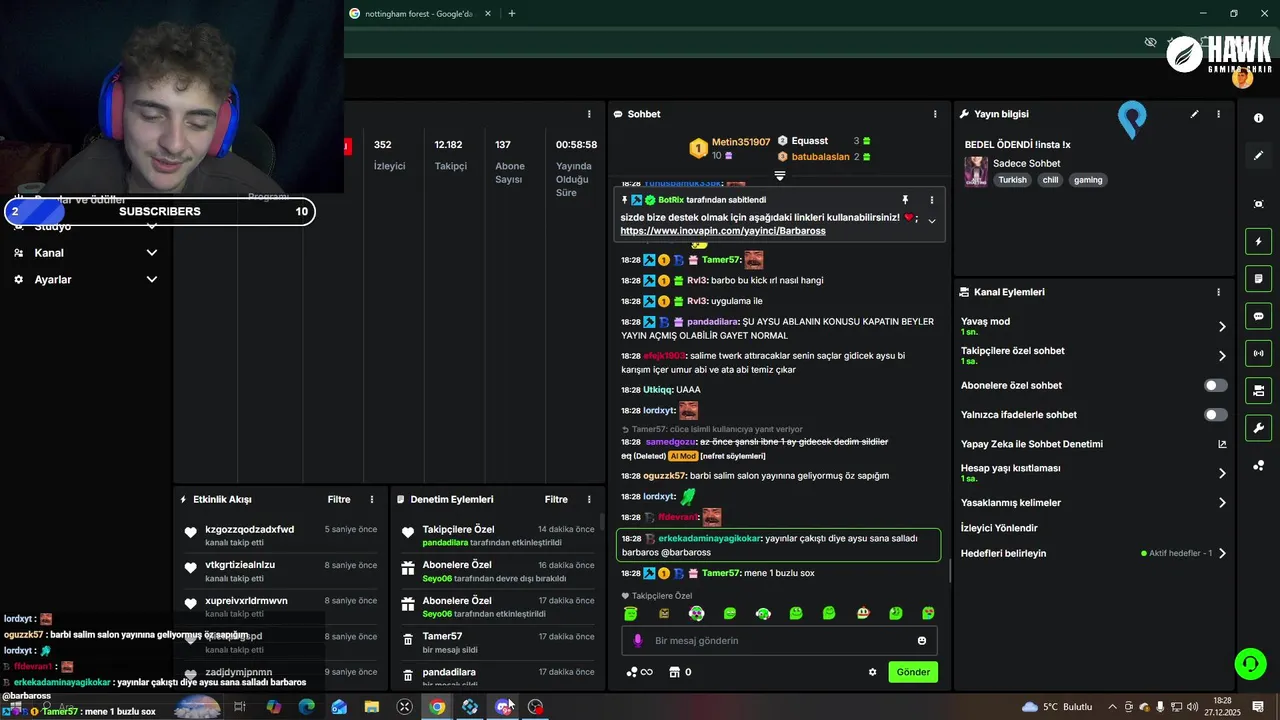The height and width of the screenshot is (720, 1280).
Task: Click the focus frame icon in right sidebar
Action: point(1258,204)
